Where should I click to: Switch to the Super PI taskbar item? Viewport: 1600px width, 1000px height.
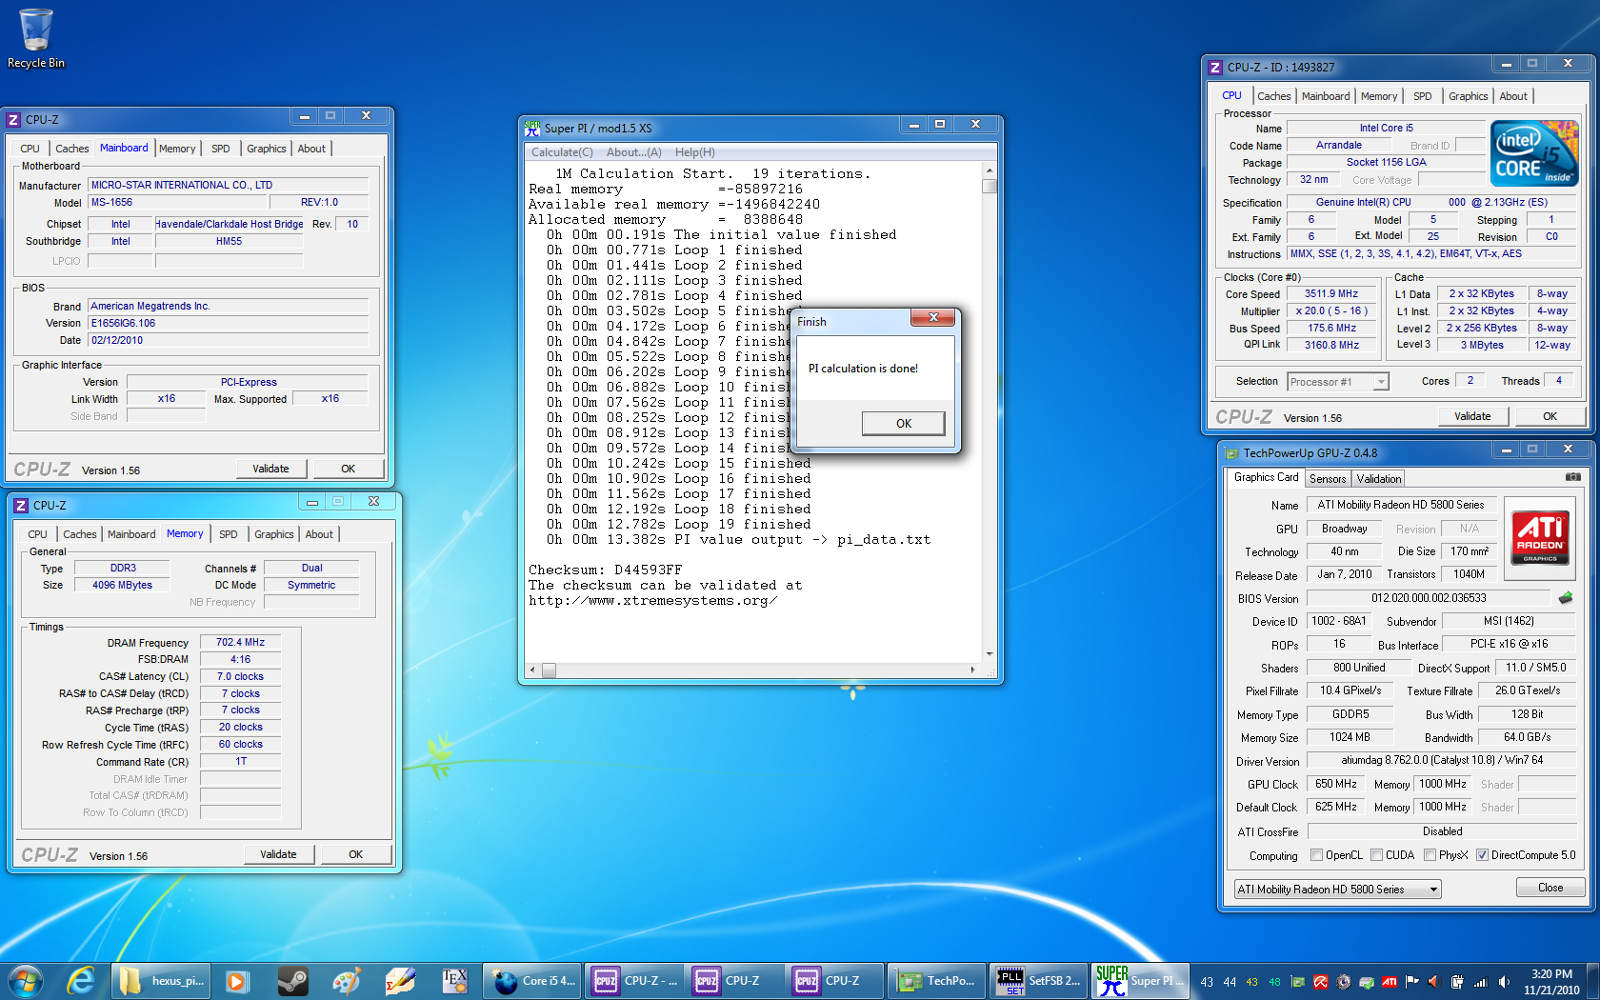(1140, 981)
